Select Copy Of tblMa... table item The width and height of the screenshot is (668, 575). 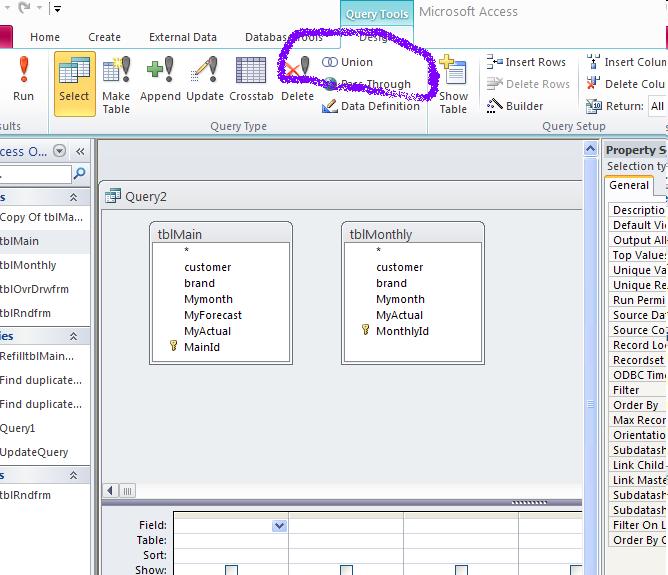pos(44,217)
